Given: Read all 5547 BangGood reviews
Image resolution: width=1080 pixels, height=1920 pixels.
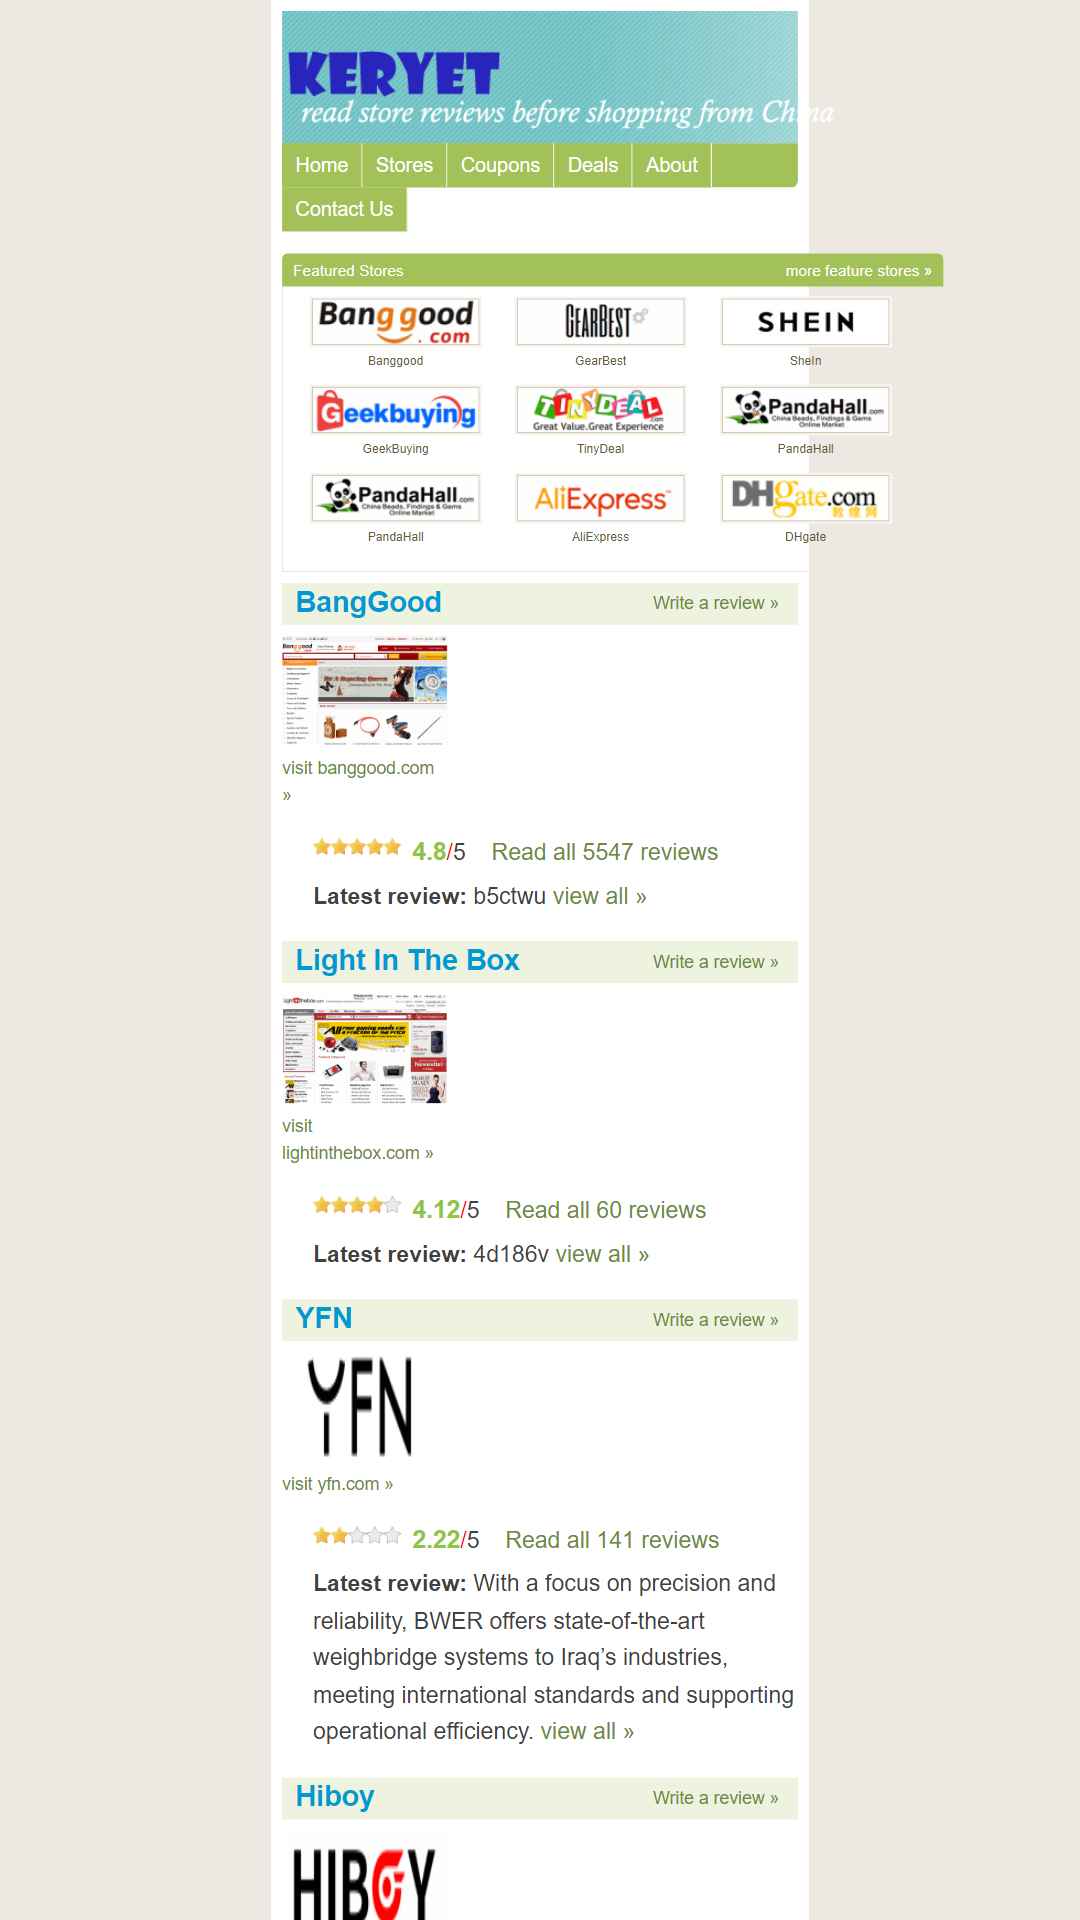Looking at the screenshot, I should coord(605,852).
